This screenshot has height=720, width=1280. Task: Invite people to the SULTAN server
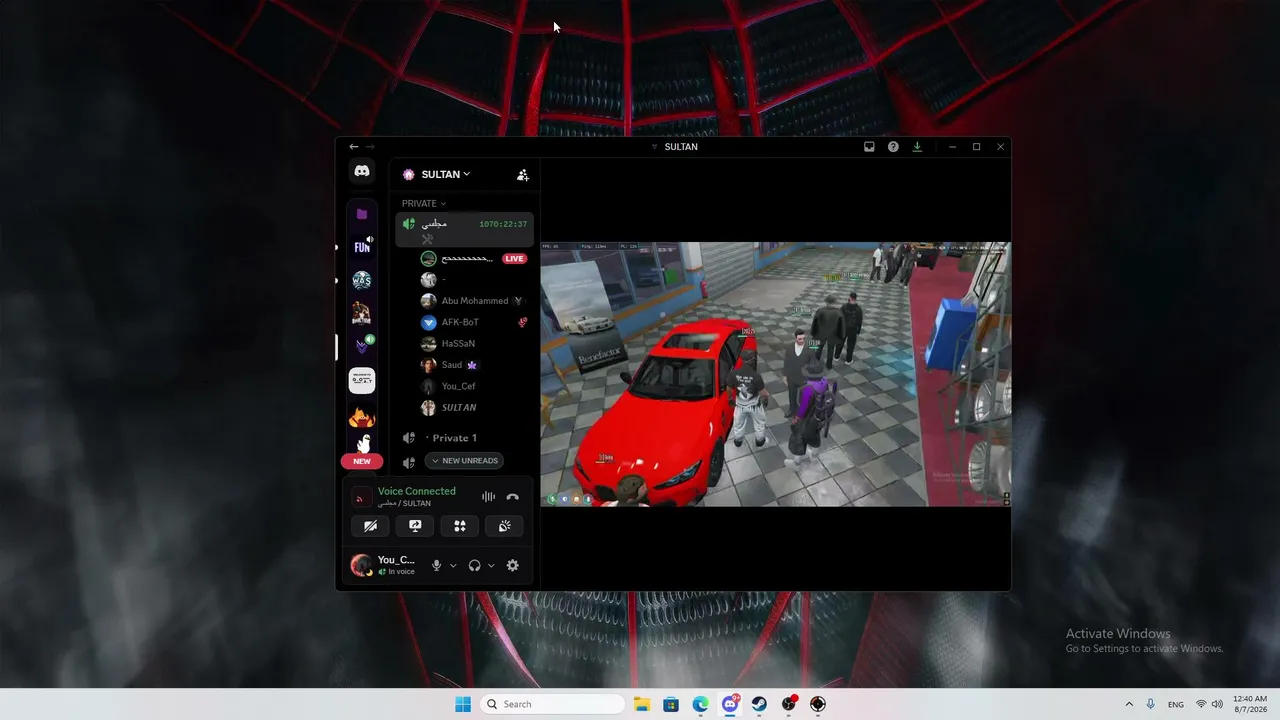tap(522, 174)
